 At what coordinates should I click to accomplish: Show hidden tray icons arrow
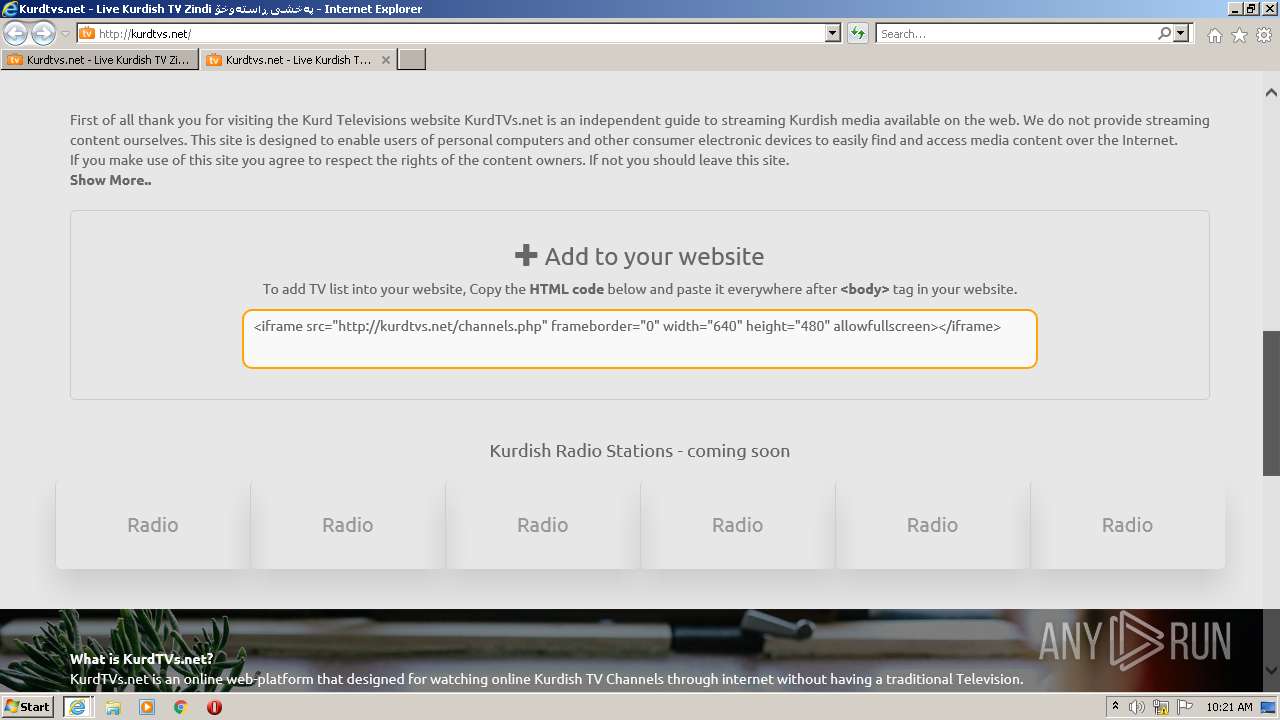point(1115,707)
